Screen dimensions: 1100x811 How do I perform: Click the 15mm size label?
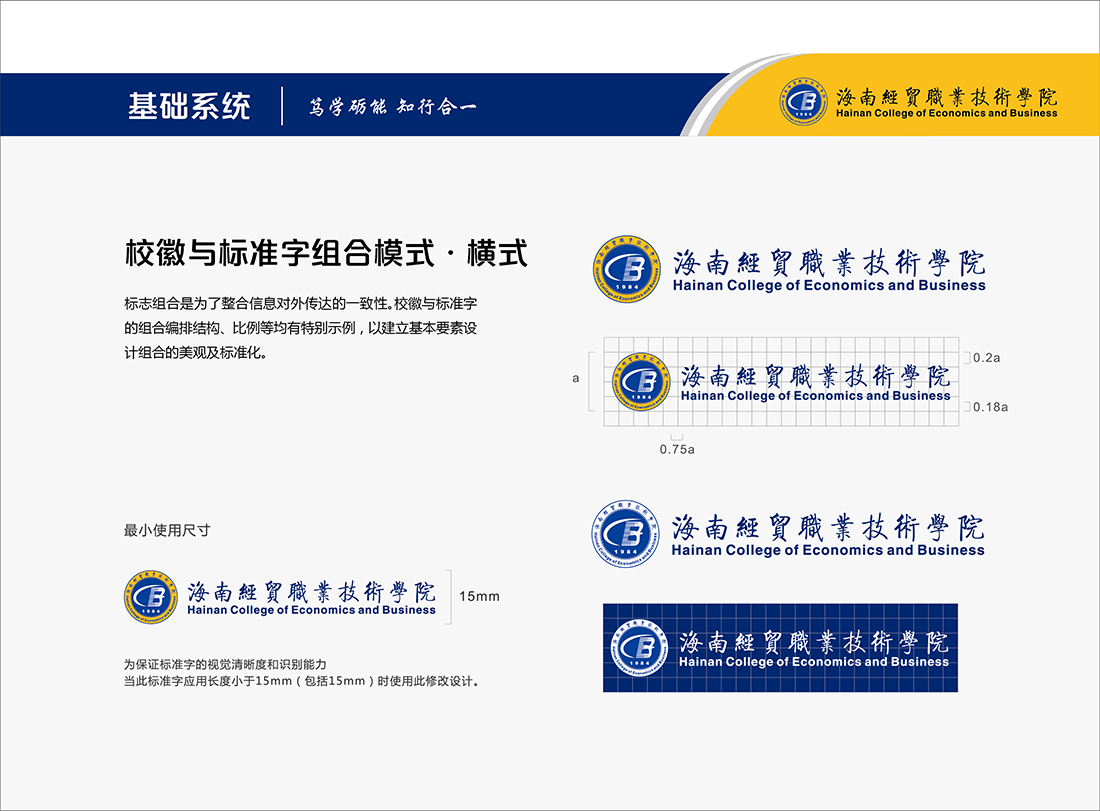(x=479, y=597)
